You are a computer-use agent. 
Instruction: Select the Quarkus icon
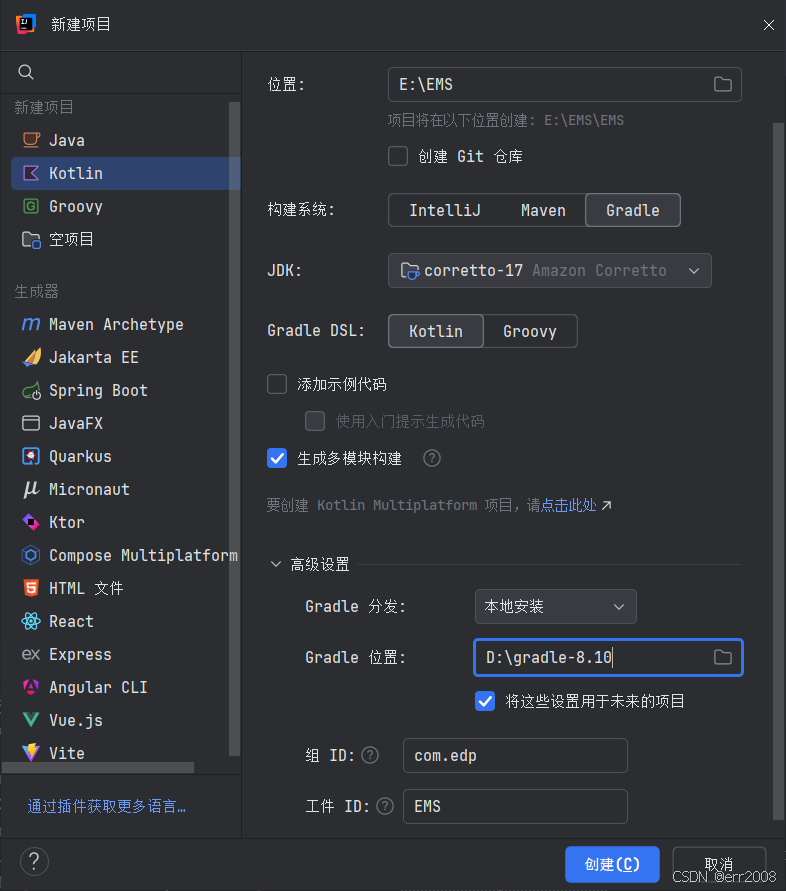(x=31, y=456)
